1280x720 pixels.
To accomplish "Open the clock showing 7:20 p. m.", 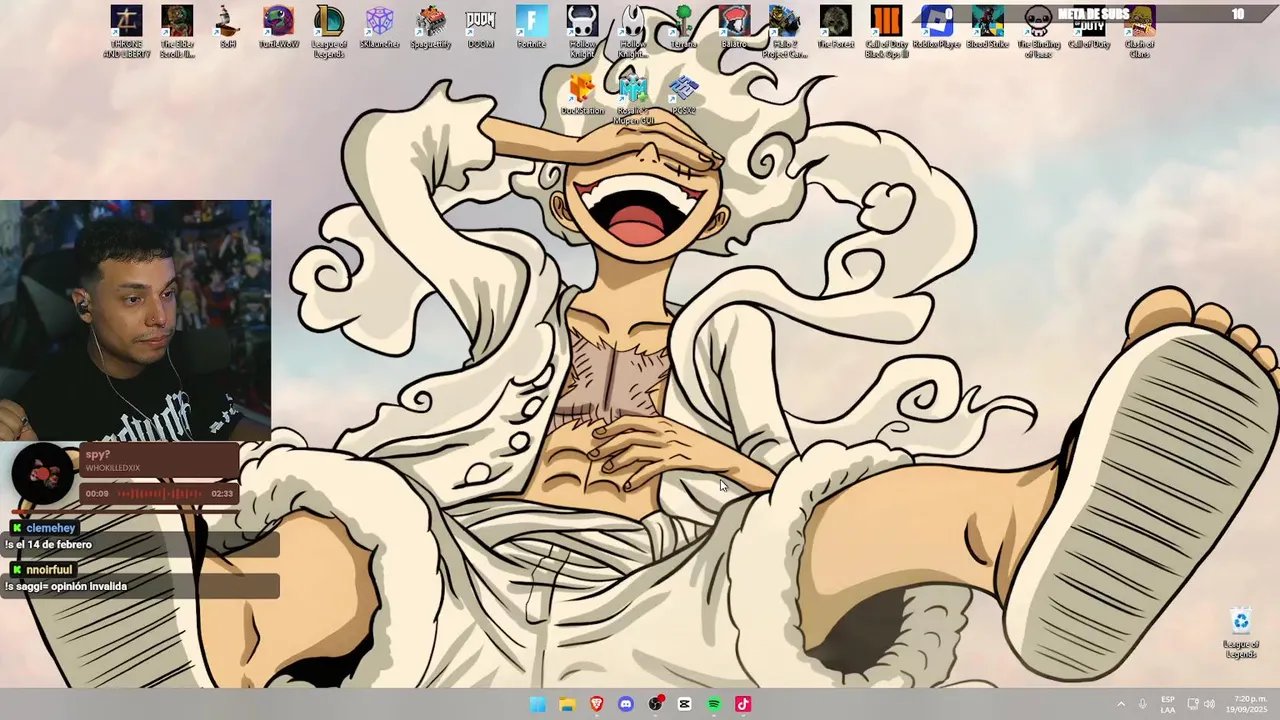I will point(1249,704).
